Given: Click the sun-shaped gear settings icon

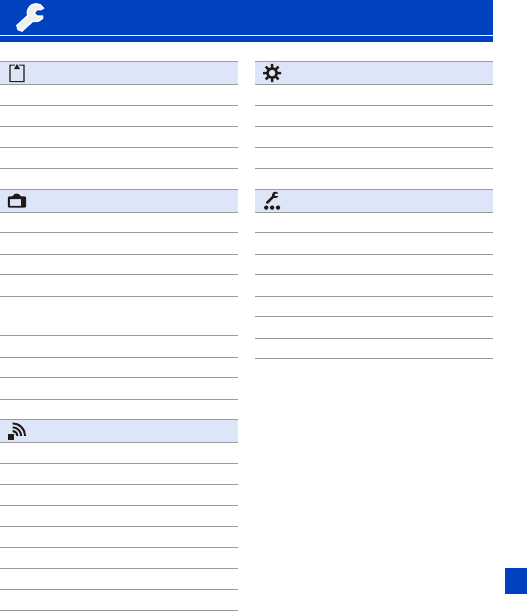Looking at the screenshot, I should (272, 73).
